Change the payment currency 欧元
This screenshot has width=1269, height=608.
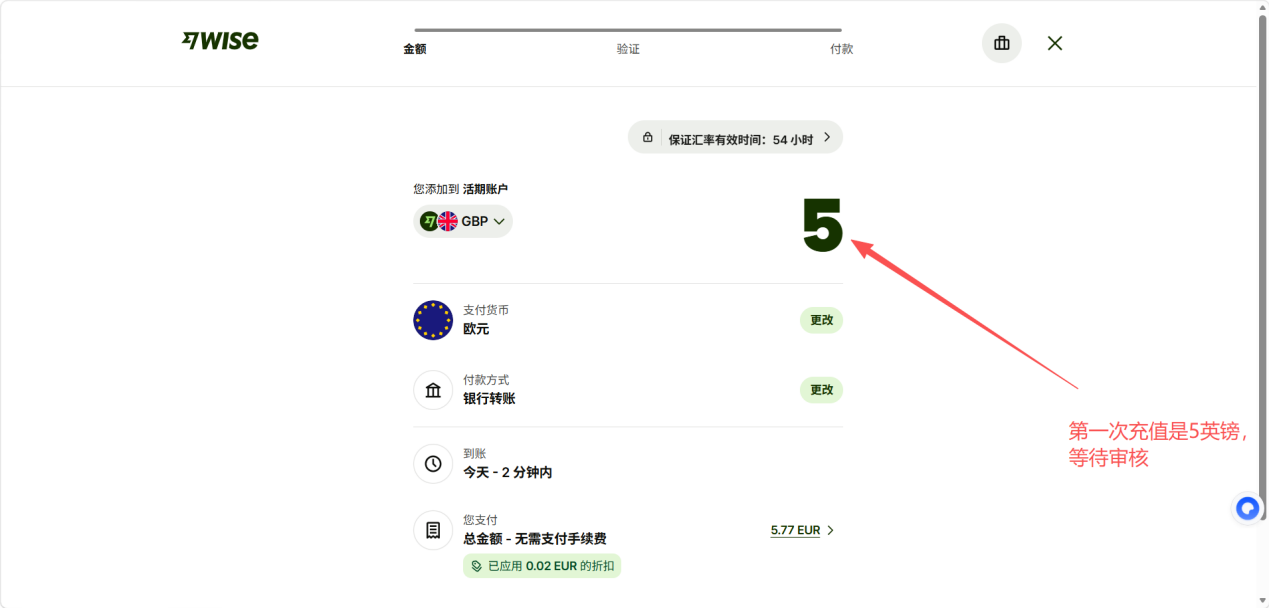[821, 320]
